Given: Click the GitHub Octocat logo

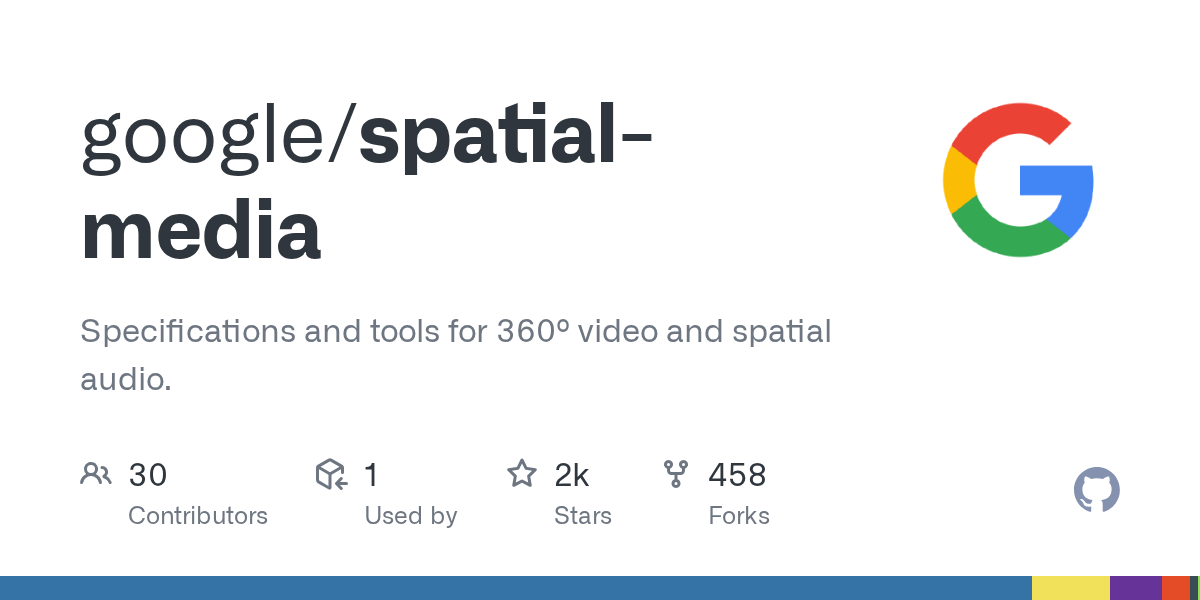Looking at the screenshot, I should point(1096,491).
